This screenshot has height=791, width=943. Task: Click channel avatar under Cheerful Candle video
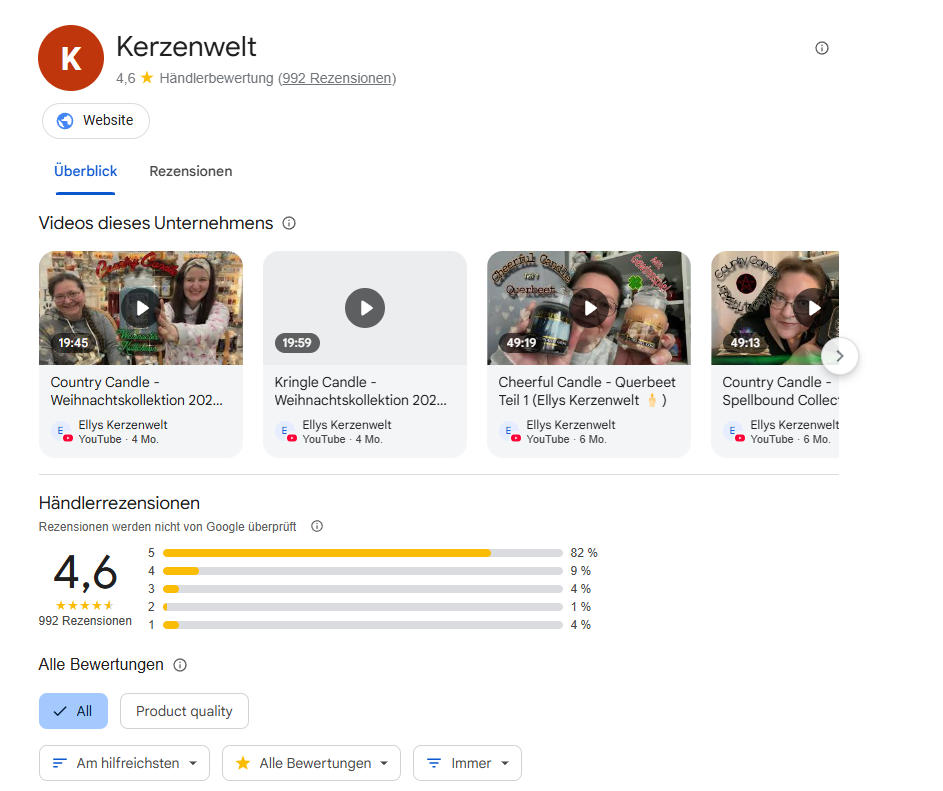point(509,432)
